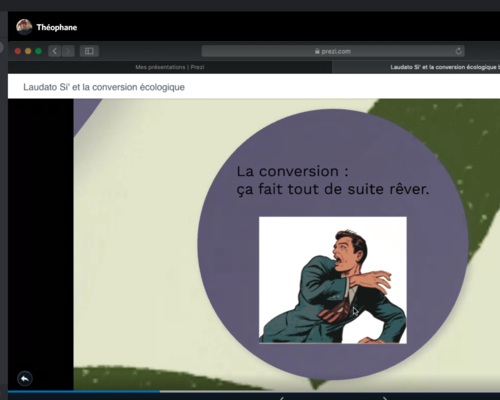This screenshot has height=400, width=500.
Task: Click the green fullscreen window button
Action: (x=38, y=51)
